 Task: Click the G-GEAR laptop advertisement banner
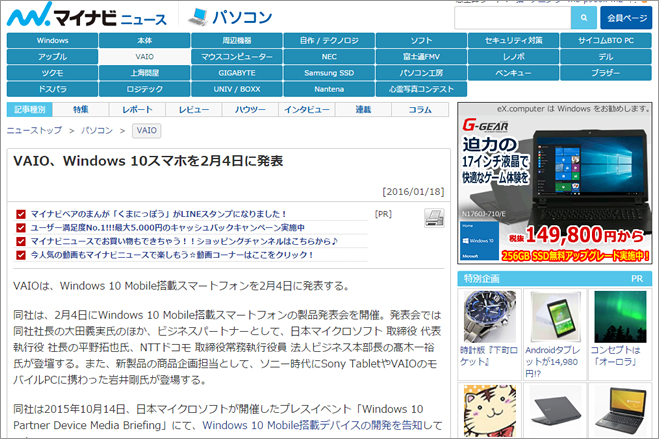[x=555, y=183]
